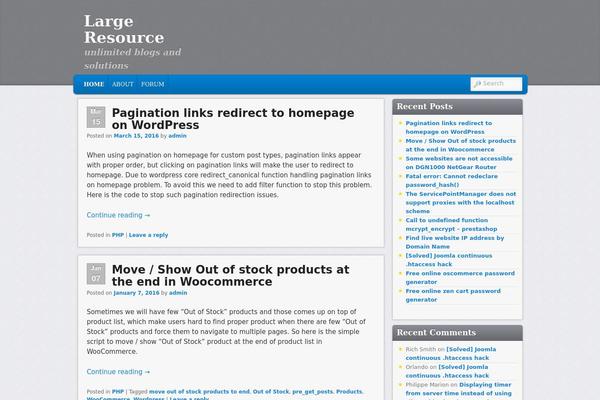Open Rich Smith's comment on Joomla hack
This screenshot has height=400, width=600.
451,353
